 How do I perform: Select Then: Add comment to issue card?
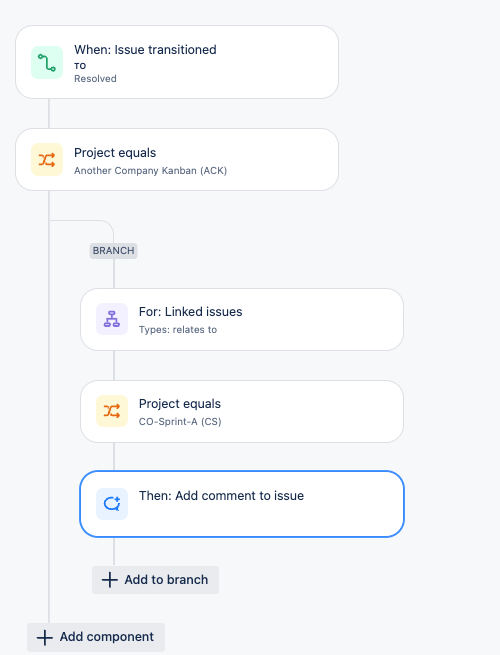241,504
